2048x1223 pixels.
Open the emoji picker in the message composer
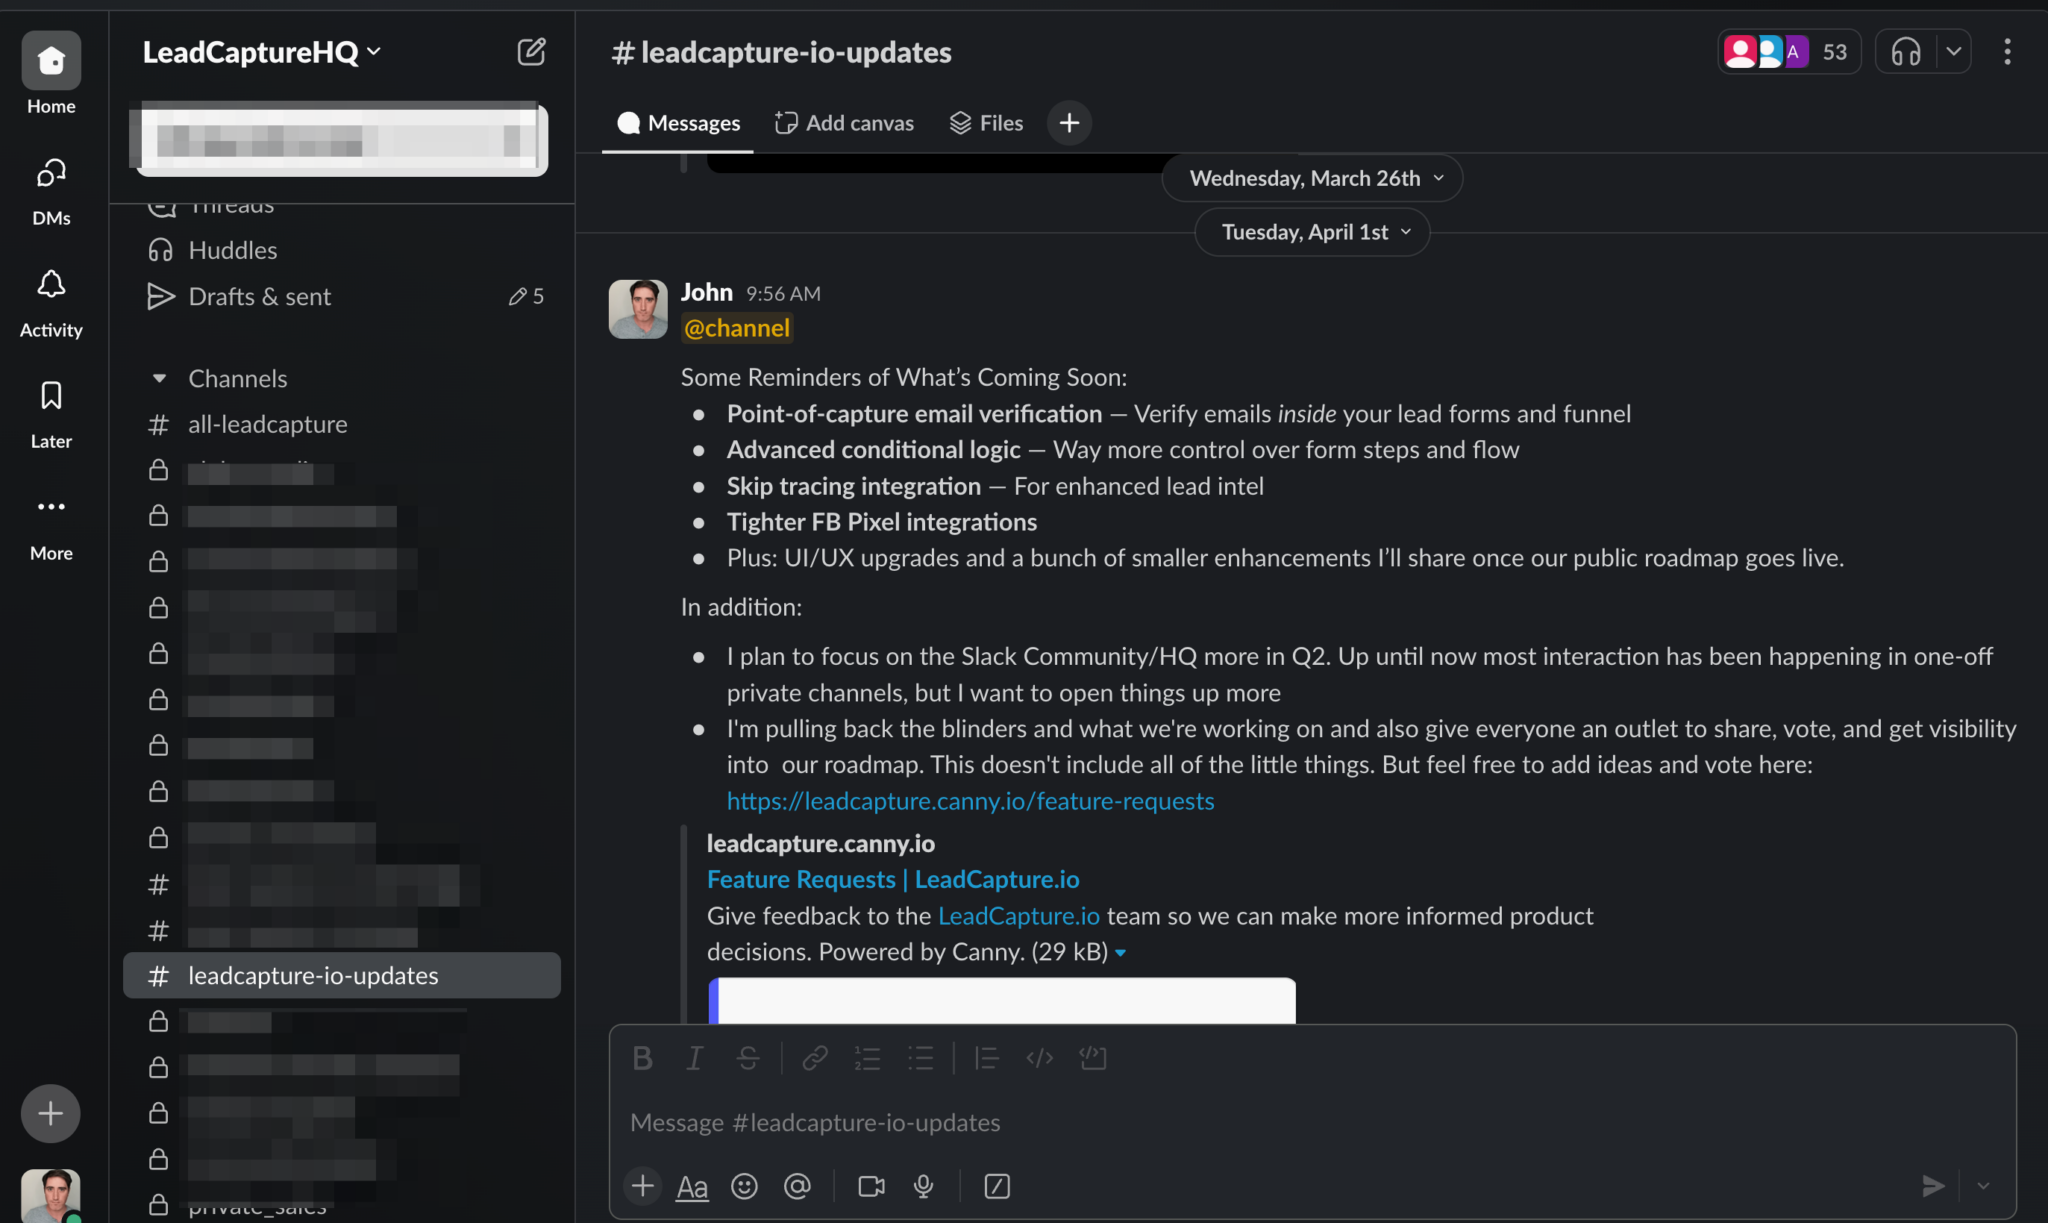pyautogui.click(x=744, y=1186)
